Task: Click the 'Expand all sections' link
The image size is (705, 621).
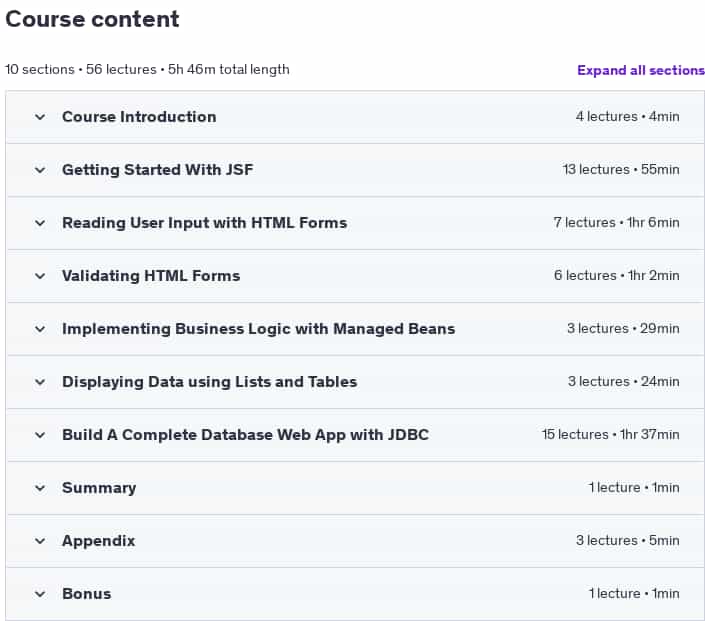Action: click(641, 70)
